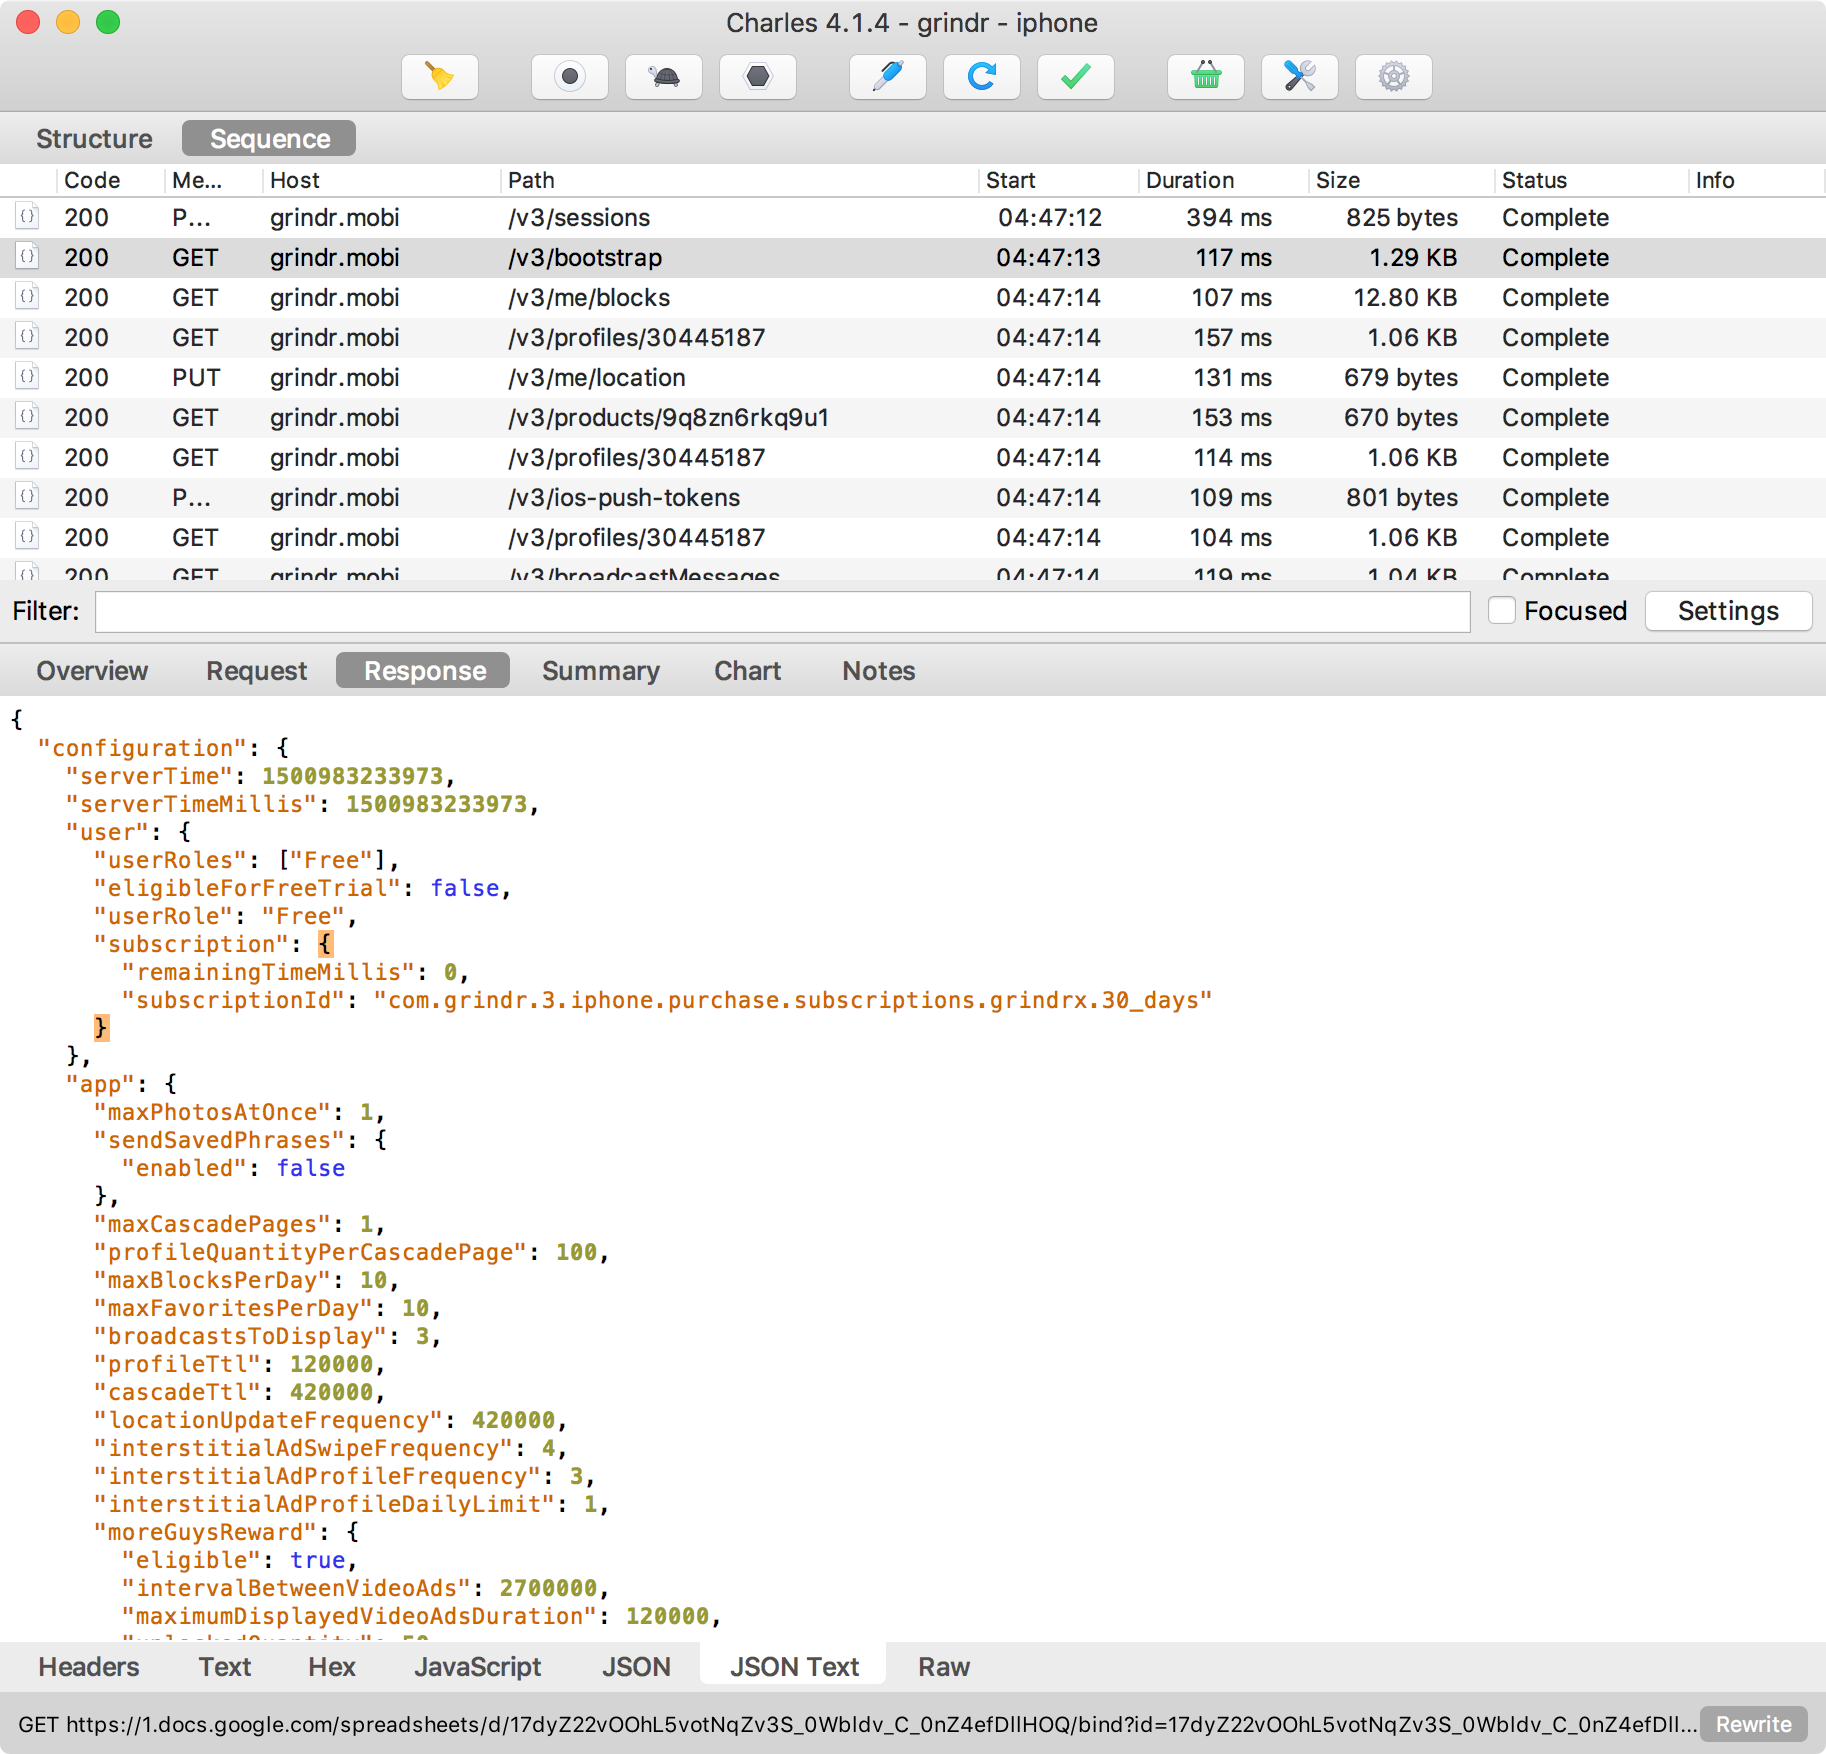1826x1754 pixels.
Task: Click the "serverTimeMillis" value
Action: coord(436,804)
